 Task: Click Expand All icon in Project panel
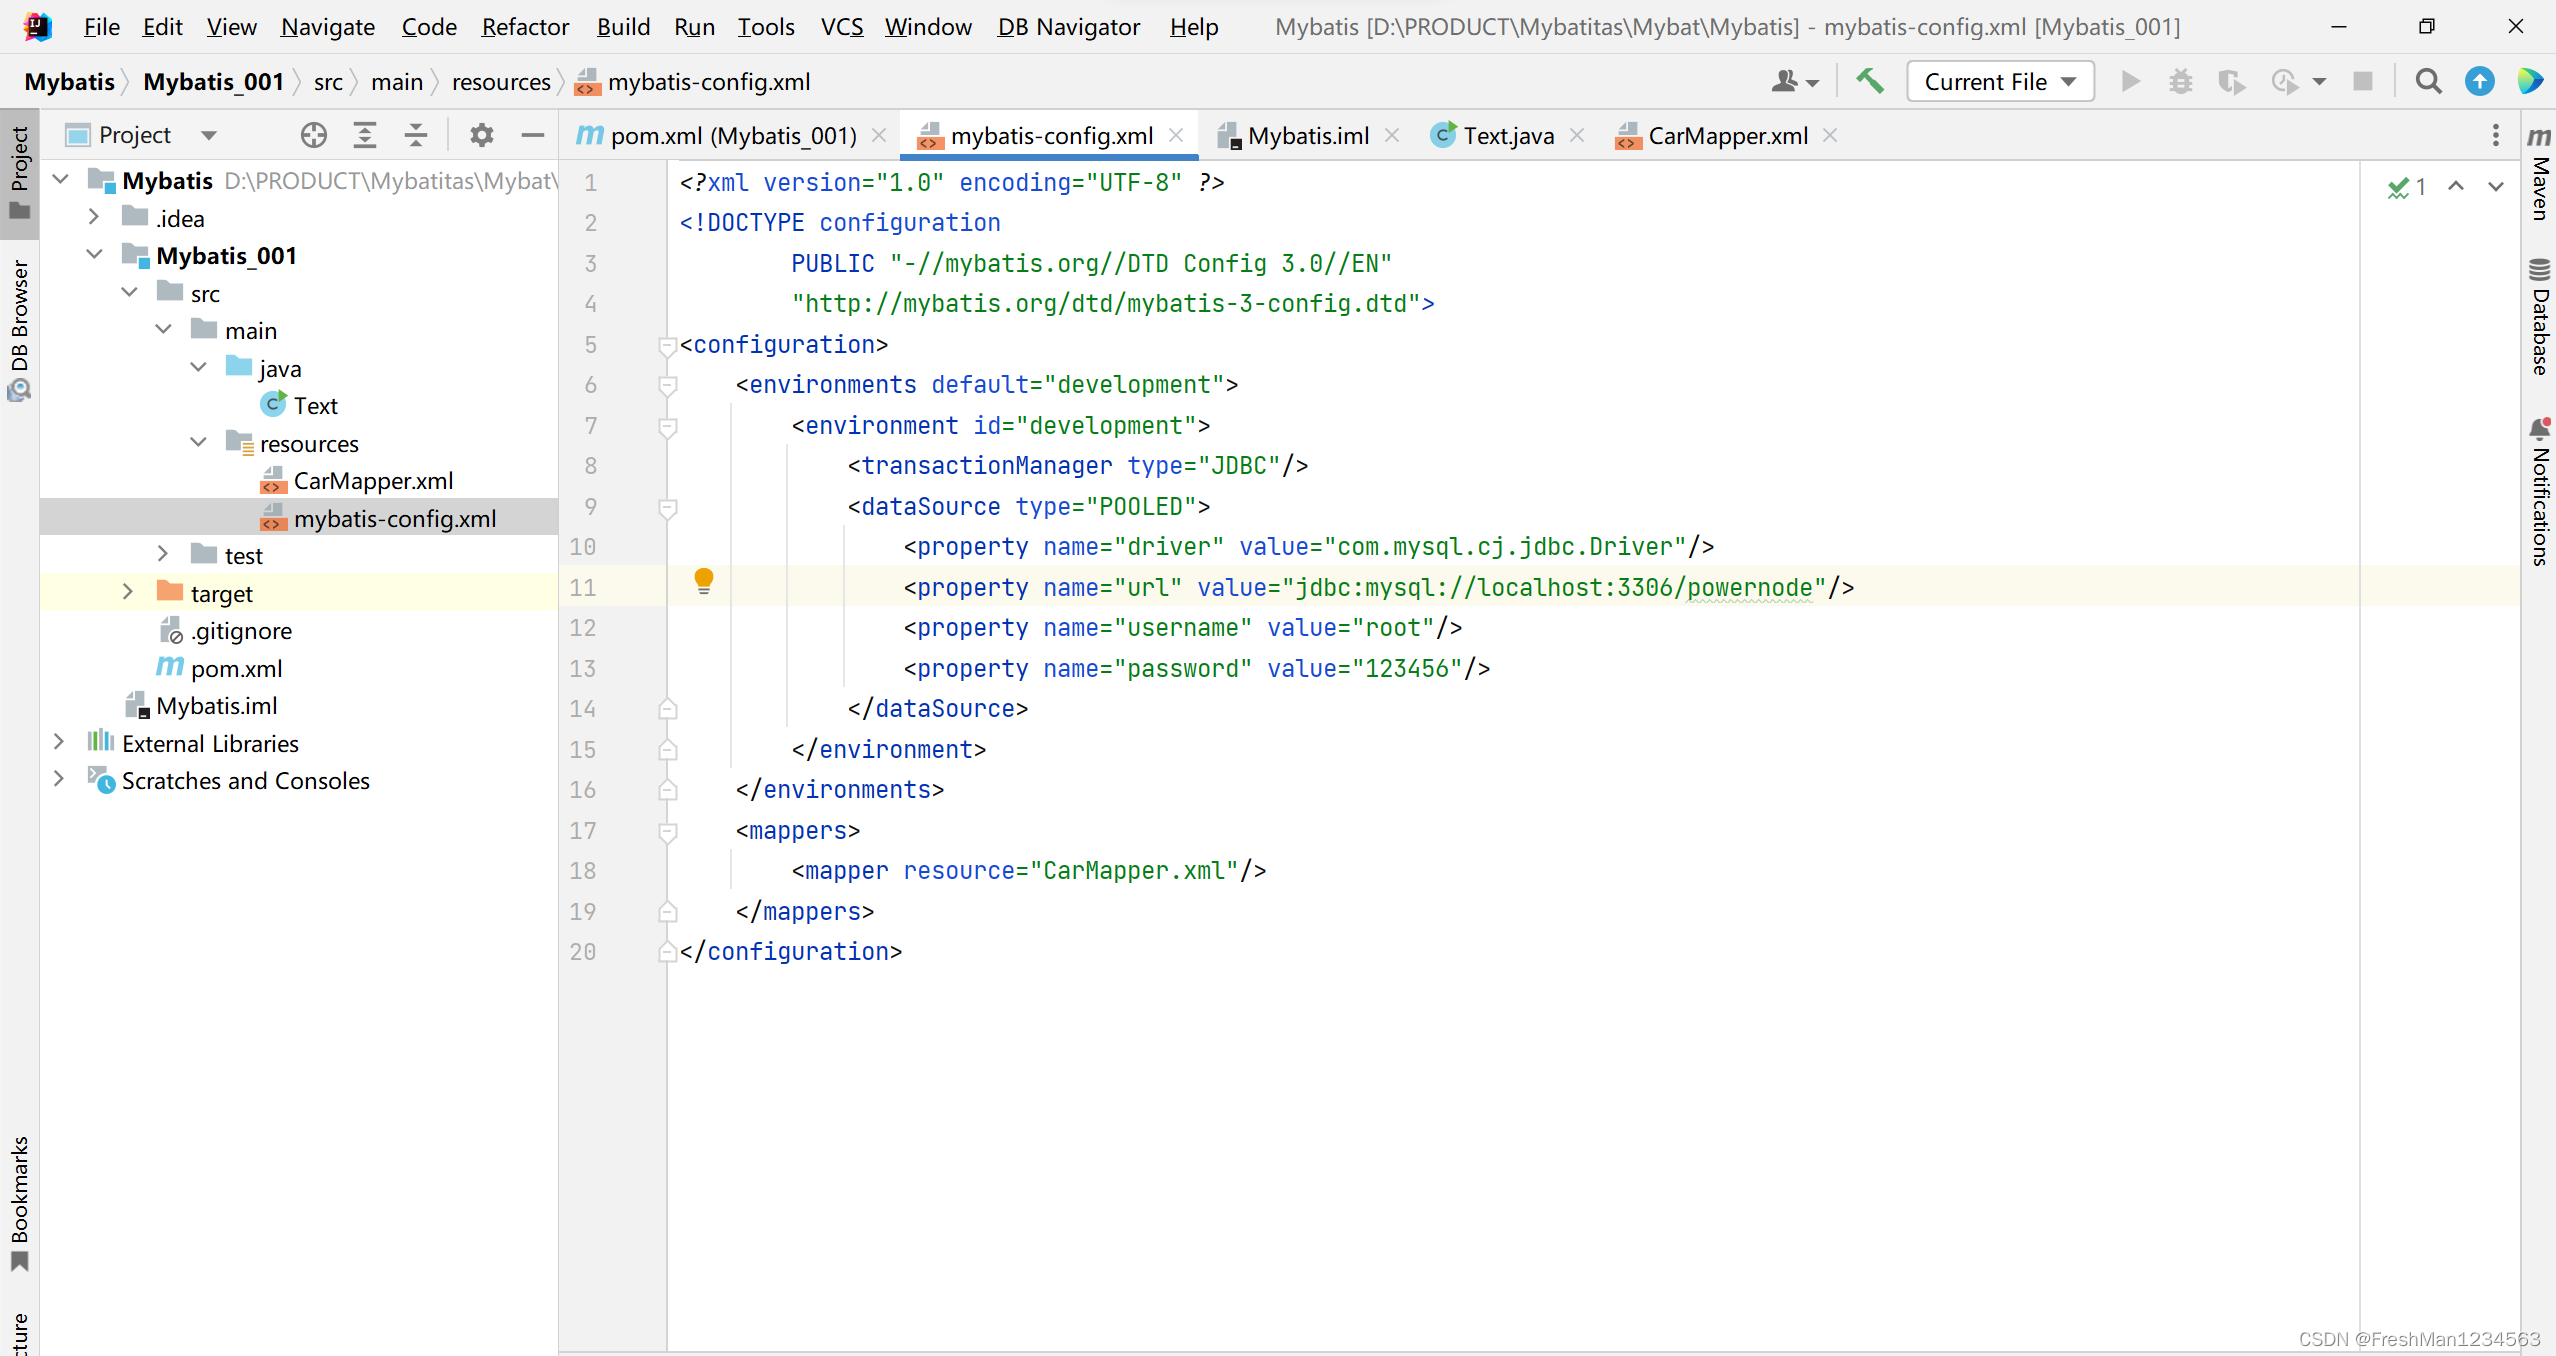tap(365, 135)
